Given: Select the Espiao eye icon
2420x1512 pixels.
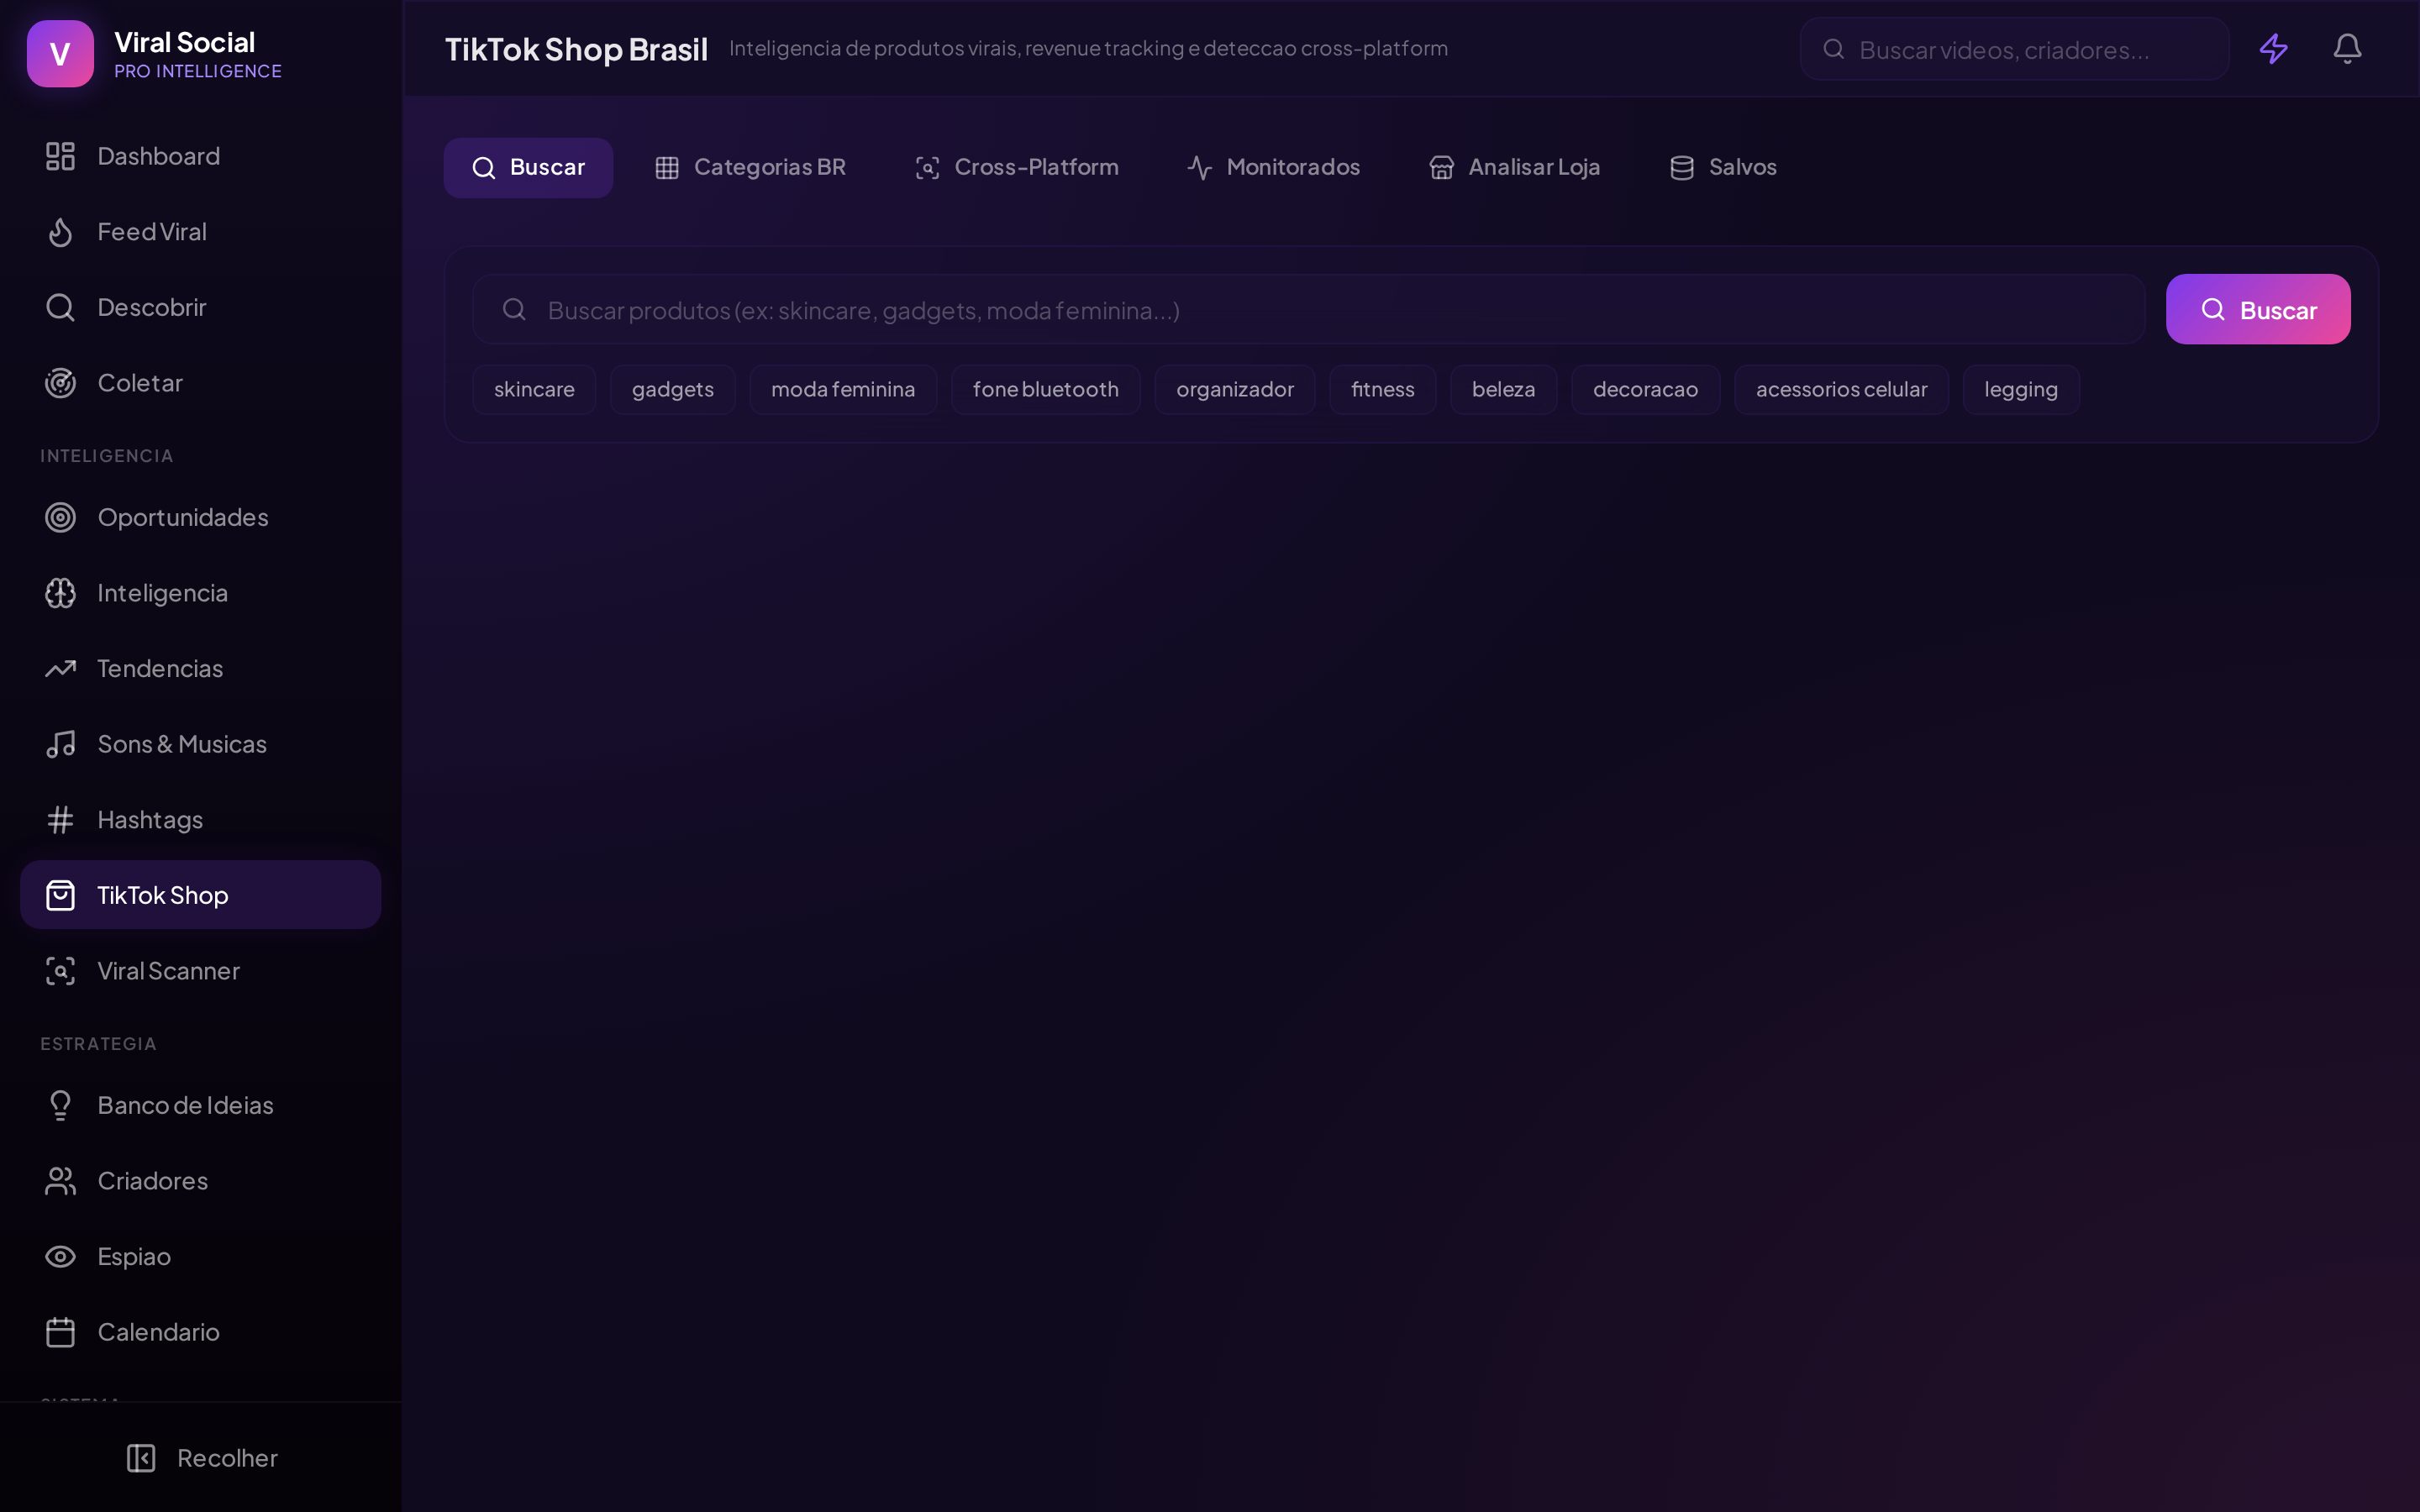Looking at the screenshot, I should coord(60,1256).
